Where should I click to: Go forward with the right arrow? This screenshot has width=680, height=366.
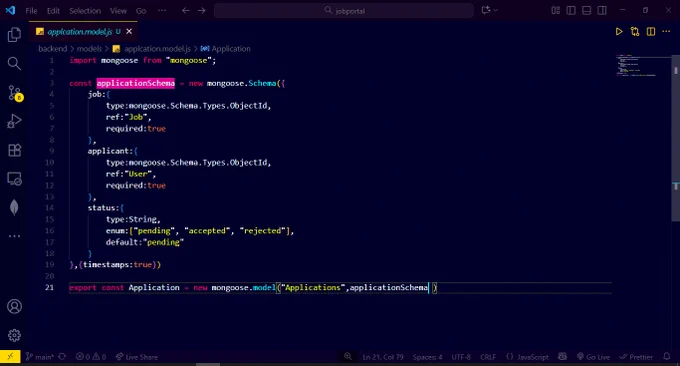point(202,10)
